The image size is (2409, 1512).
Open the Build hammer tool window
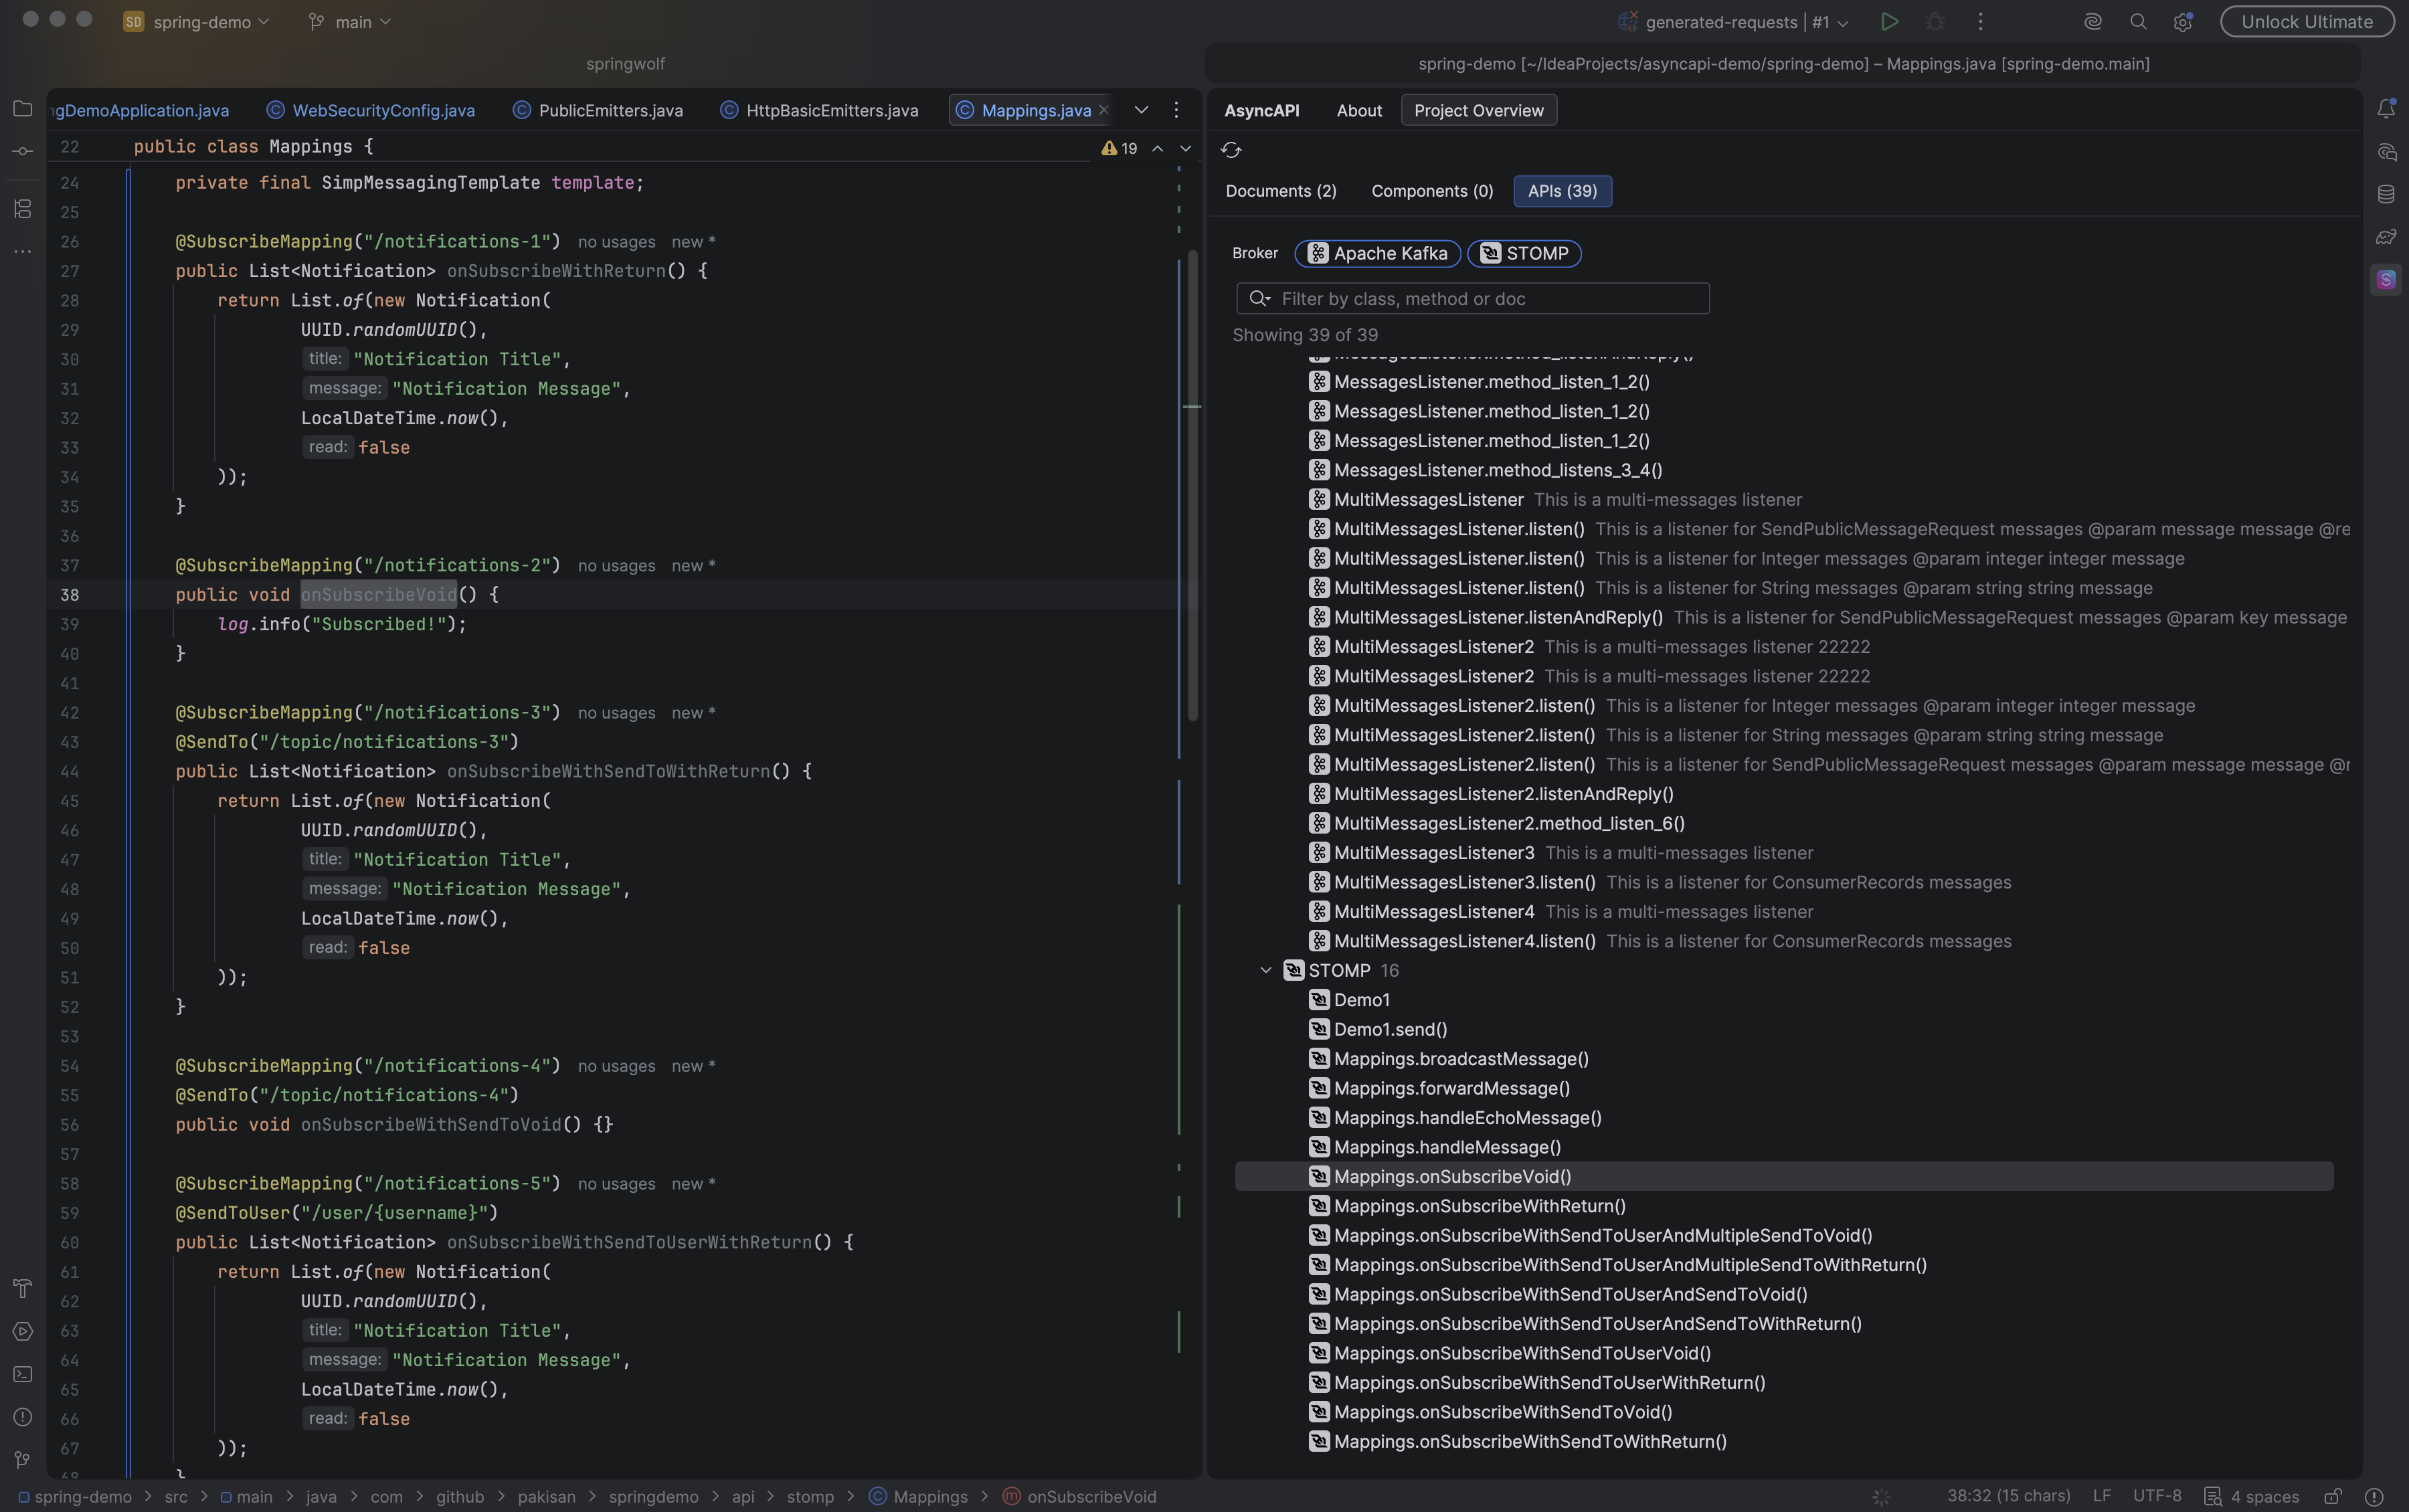click(x=22, y=1288)
